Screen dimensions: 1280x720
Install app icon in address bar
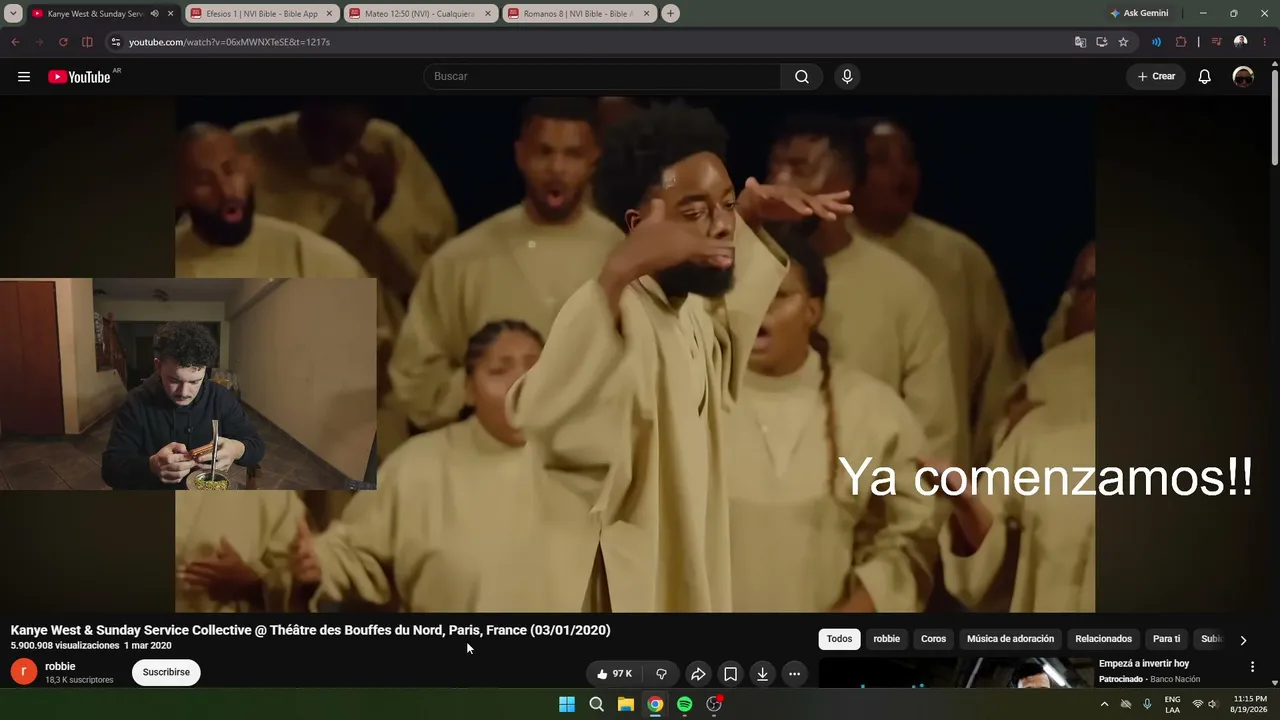(x=1102, y=42)
